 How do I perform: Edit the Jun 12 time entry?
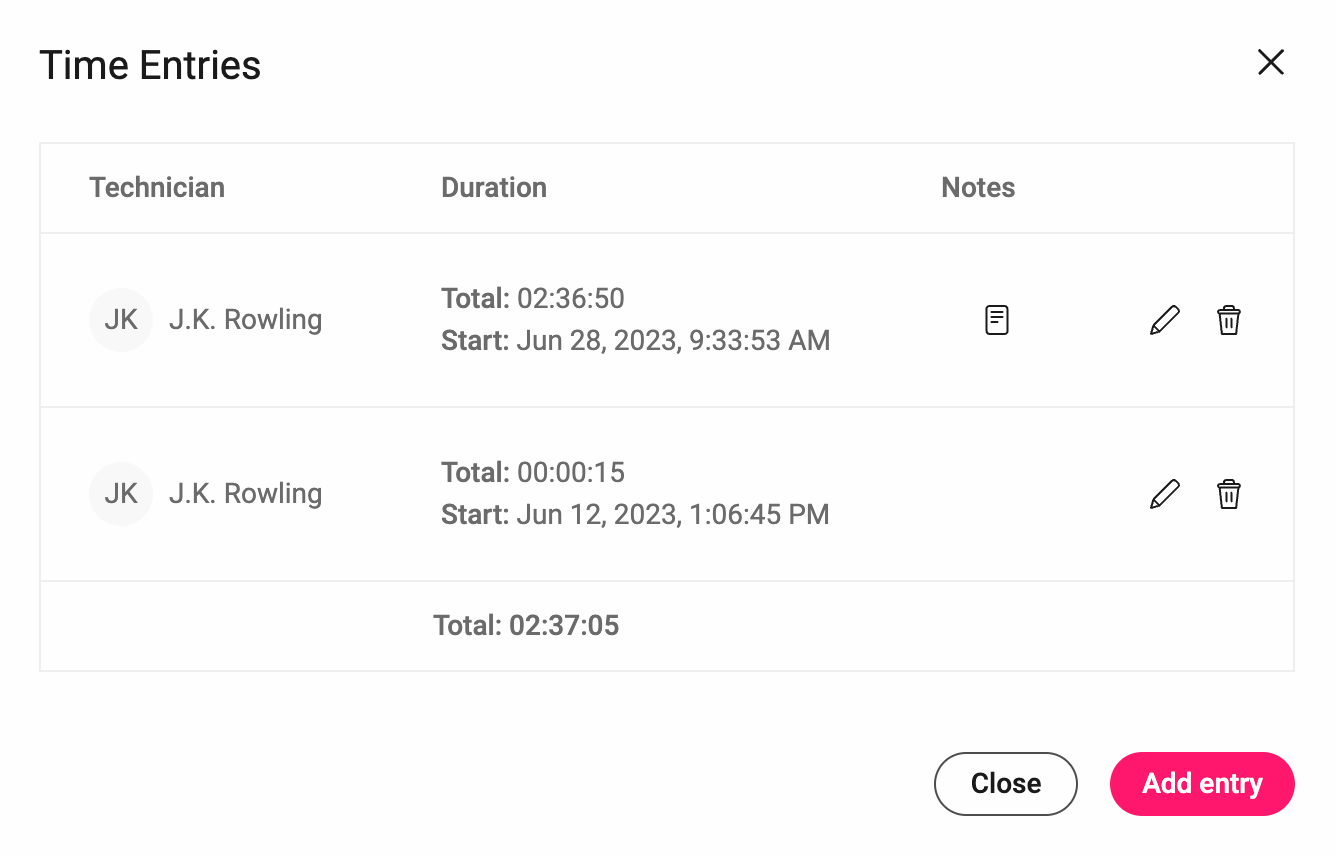tap(1165, 494)
